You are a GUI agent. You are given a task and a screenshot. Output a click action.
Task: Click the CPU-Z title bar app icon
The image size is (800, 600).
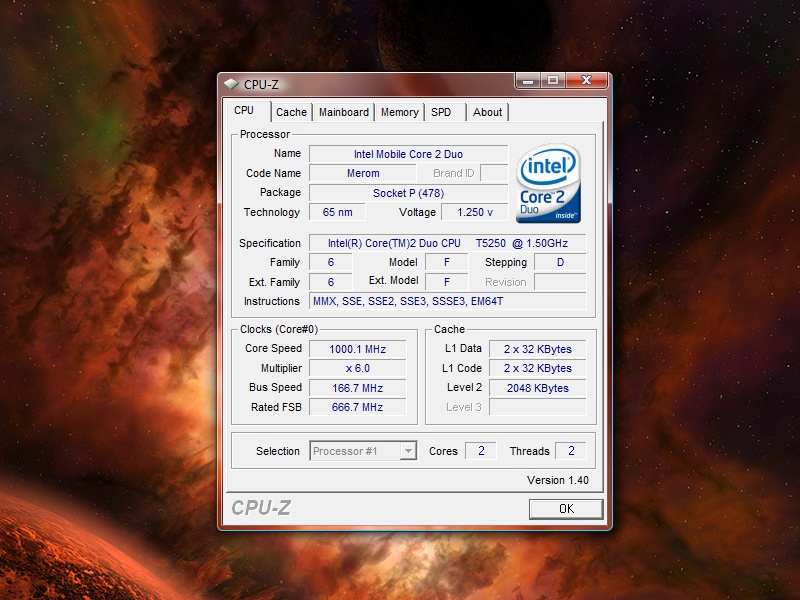[x=231, y=84]
